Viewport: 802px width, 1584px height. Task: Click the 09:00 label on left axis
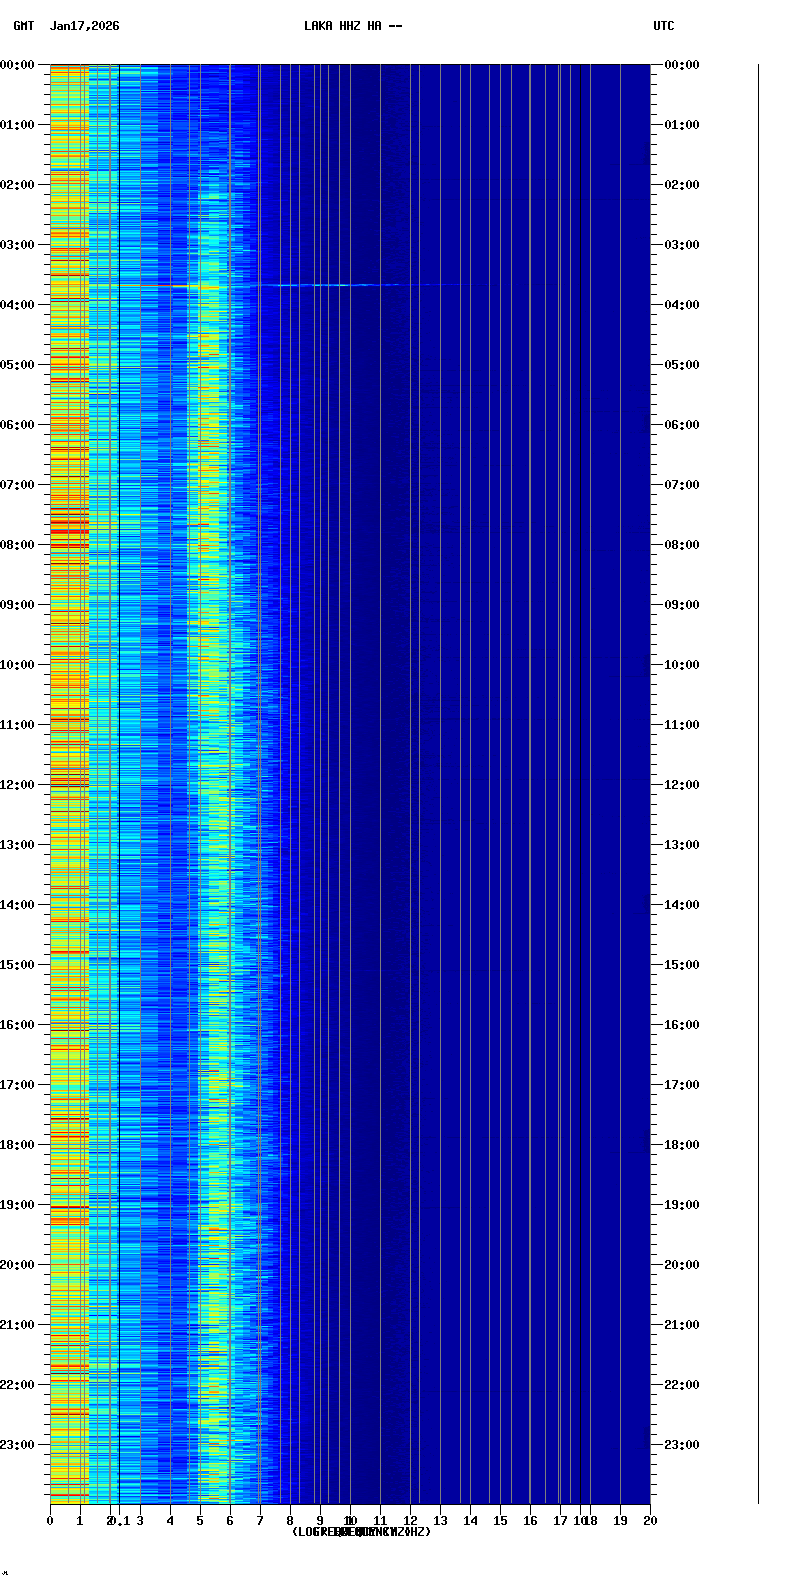pyautogui.click(x=17, y=605)
